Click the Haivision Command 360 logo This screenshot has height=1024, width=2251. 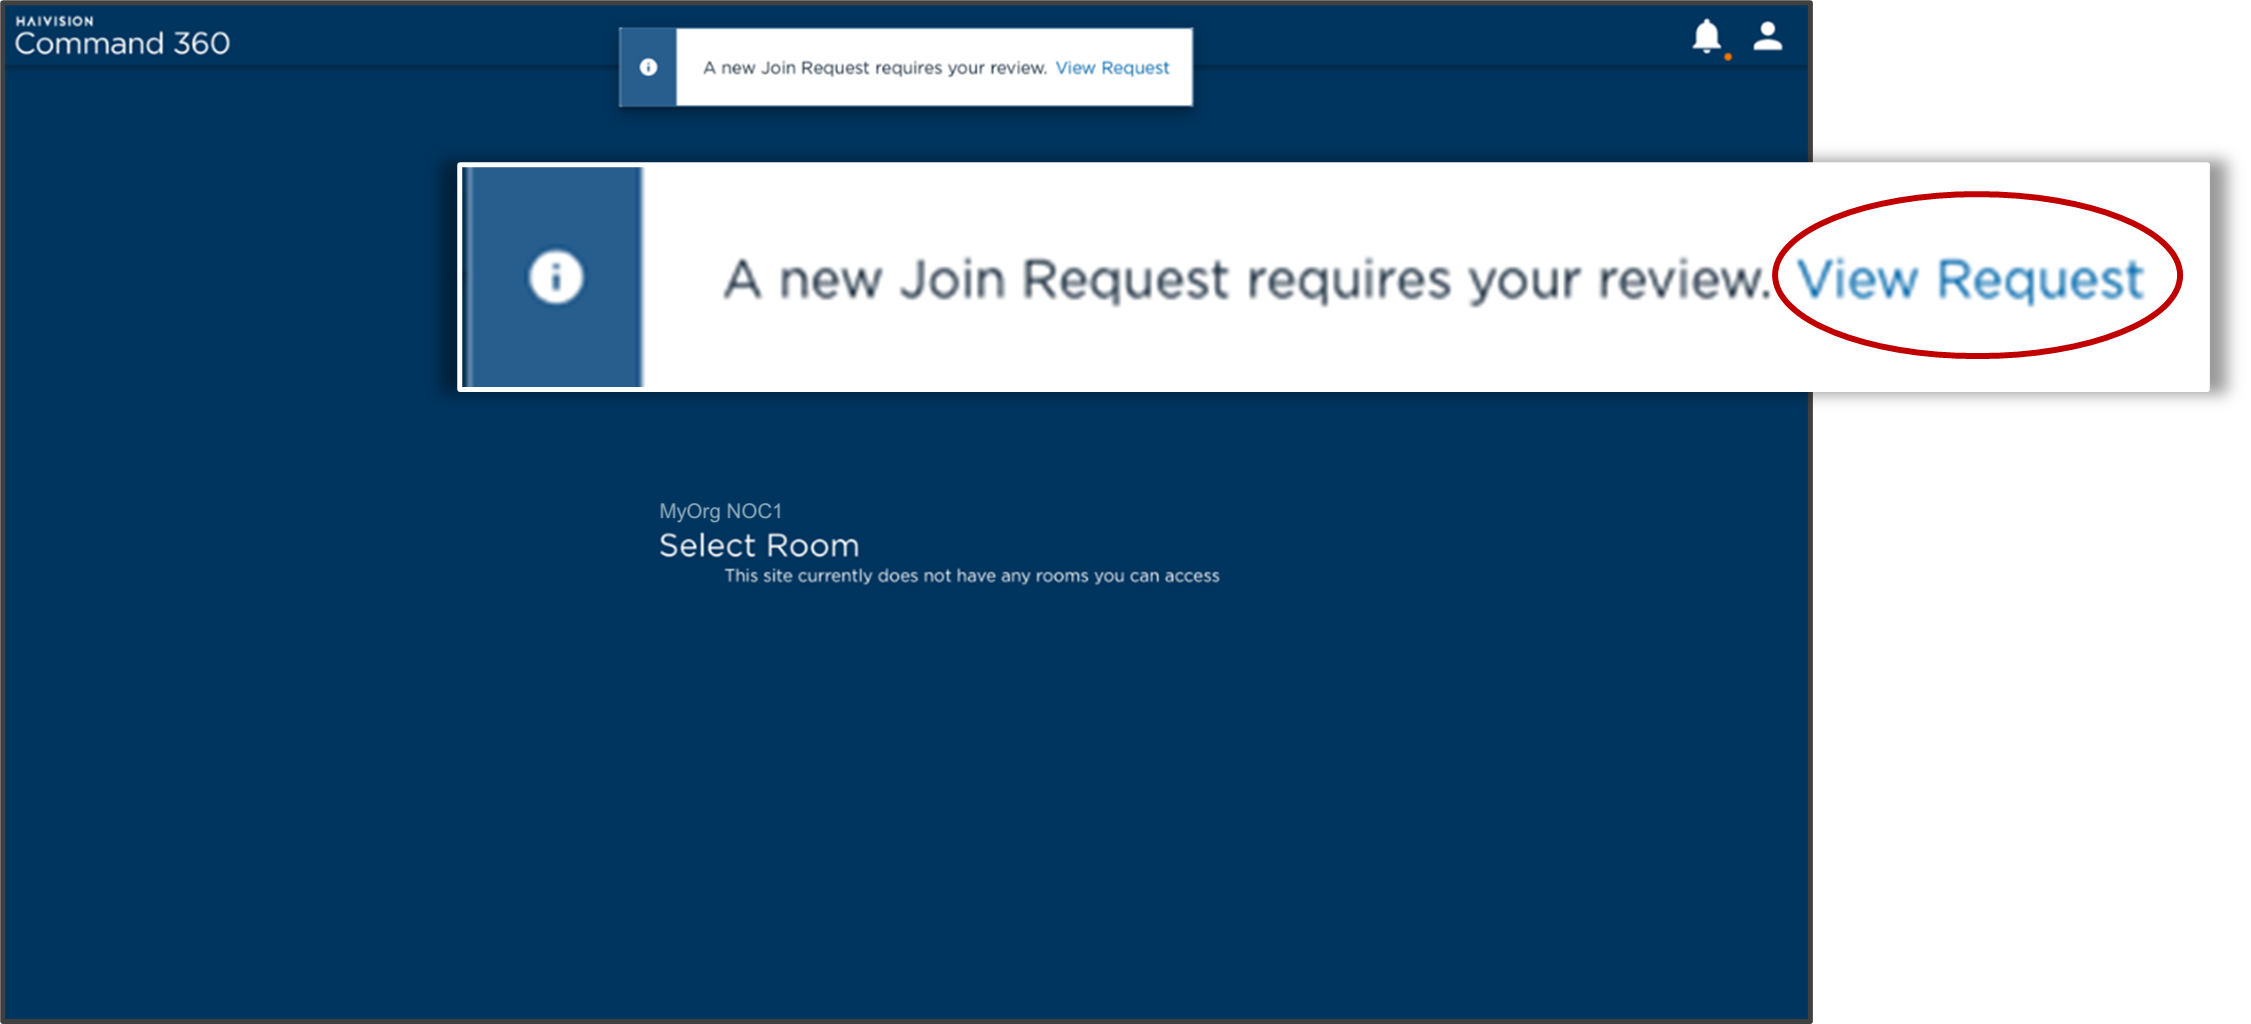(x=122, y=35)
